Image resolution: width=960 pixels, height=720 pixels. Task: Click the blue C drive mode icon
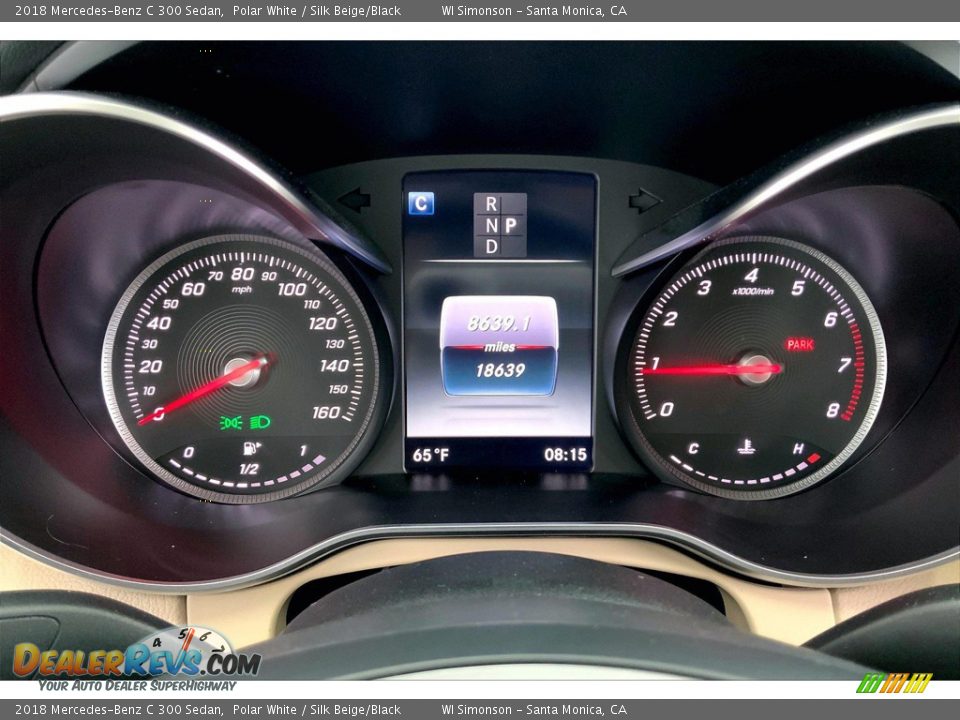tap(421, 203)
